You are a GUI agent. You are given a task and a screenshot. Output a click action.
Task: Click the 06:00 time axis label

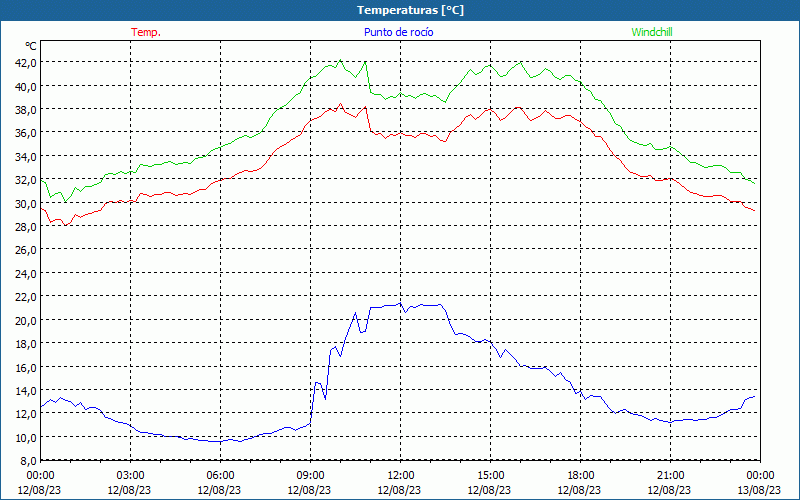[x=220, y=476]
